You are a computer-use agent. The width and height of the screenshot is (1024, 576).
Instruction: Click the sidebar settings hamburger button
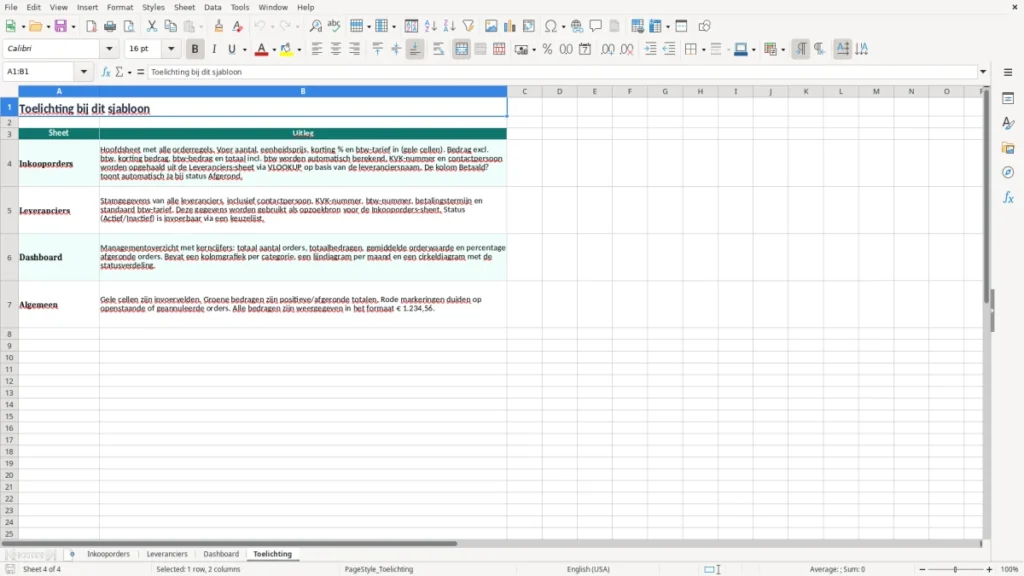[x=1008, y=72]
